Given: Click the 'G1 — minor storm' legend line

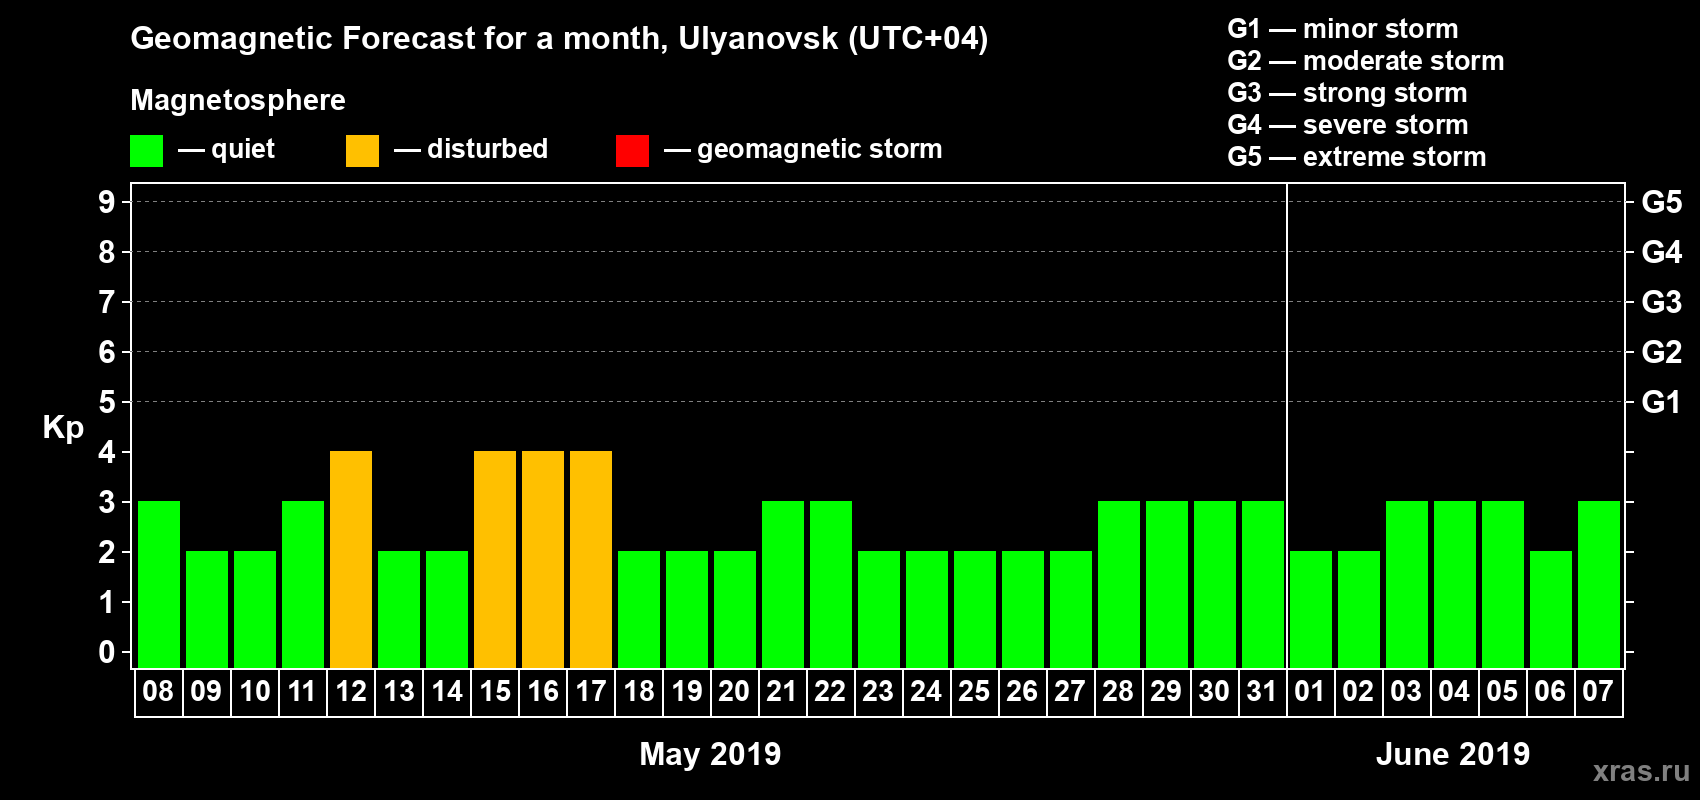Looking at the screenshot, I should 1343,29.
